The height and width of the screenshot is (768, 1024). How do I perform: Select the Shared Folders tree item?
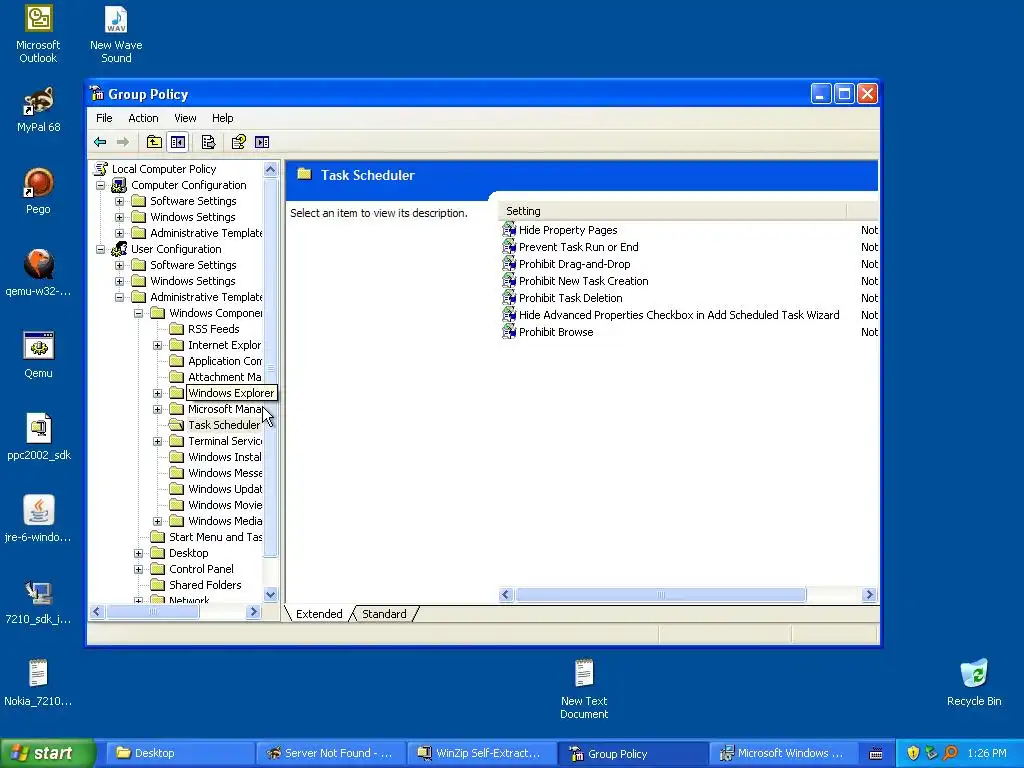[205, 585]
